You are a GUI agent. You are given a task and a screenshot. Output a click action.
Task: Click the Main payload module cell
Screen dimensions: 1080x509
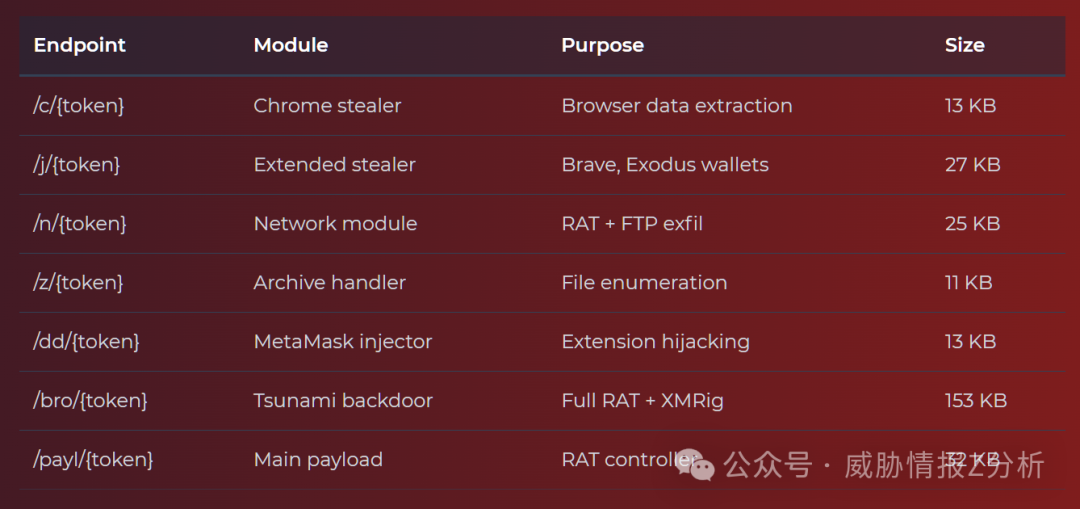pyautogui.click(x=318, y=459)
